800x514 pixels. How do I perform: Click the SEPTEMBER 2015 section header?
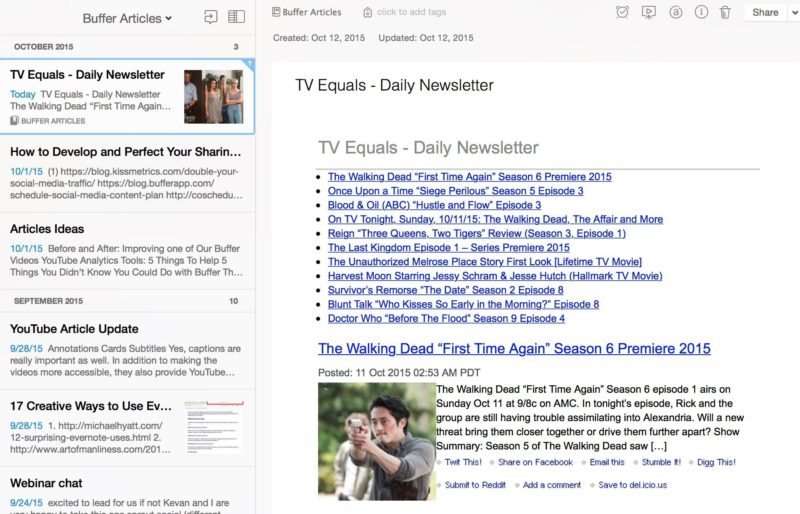pyautogui.click(x=128, y=301)
